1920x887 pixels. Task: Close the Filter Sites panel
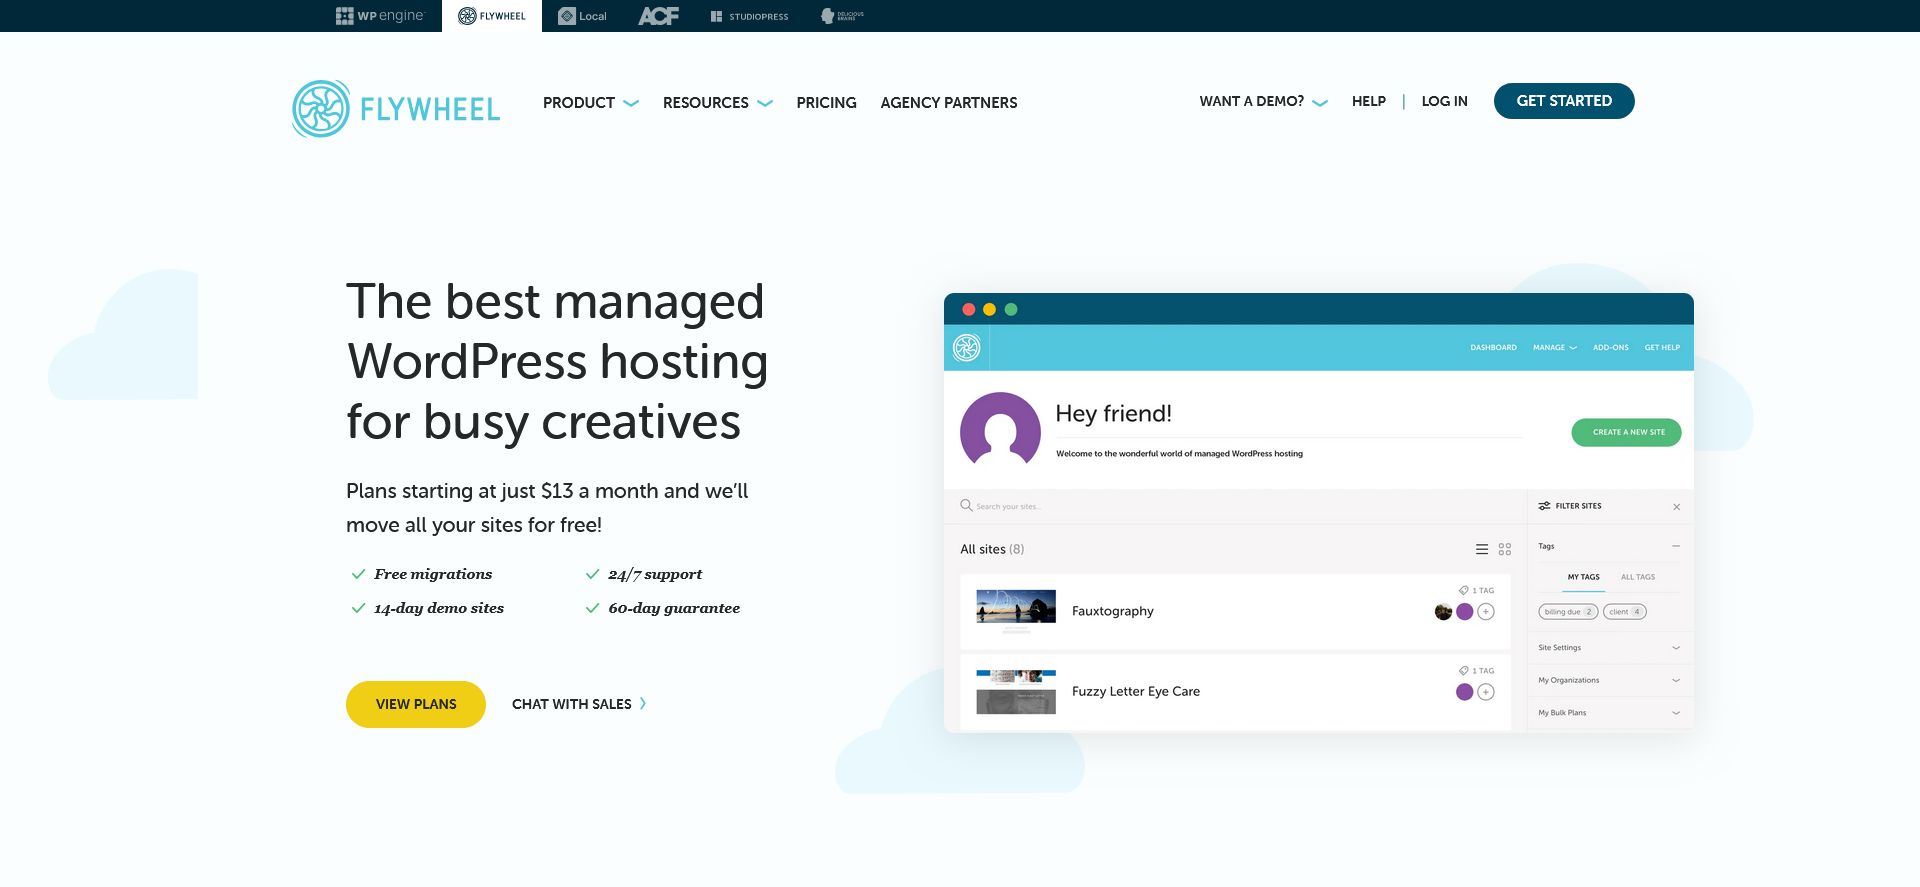1676,507
